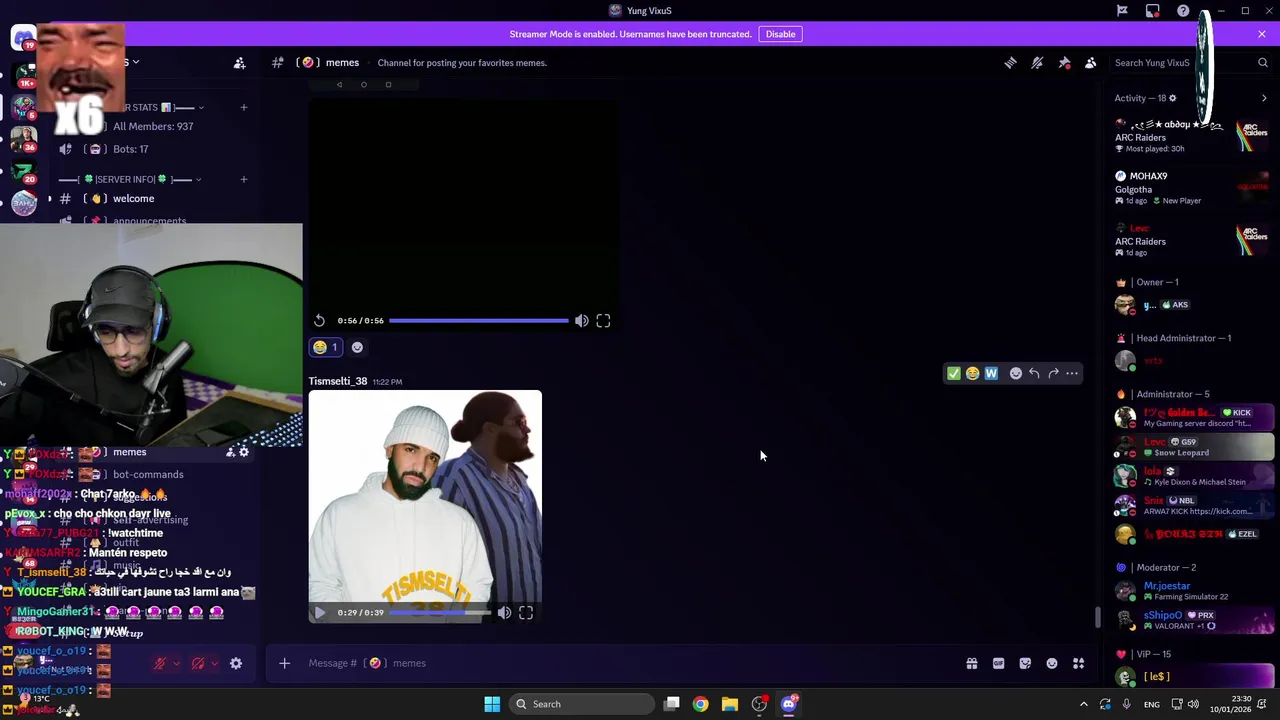Screen dimensions: 1280x720
Task: Open the Threads icon in channel header
Action: pyautogui.click(x=1010, y=62)
